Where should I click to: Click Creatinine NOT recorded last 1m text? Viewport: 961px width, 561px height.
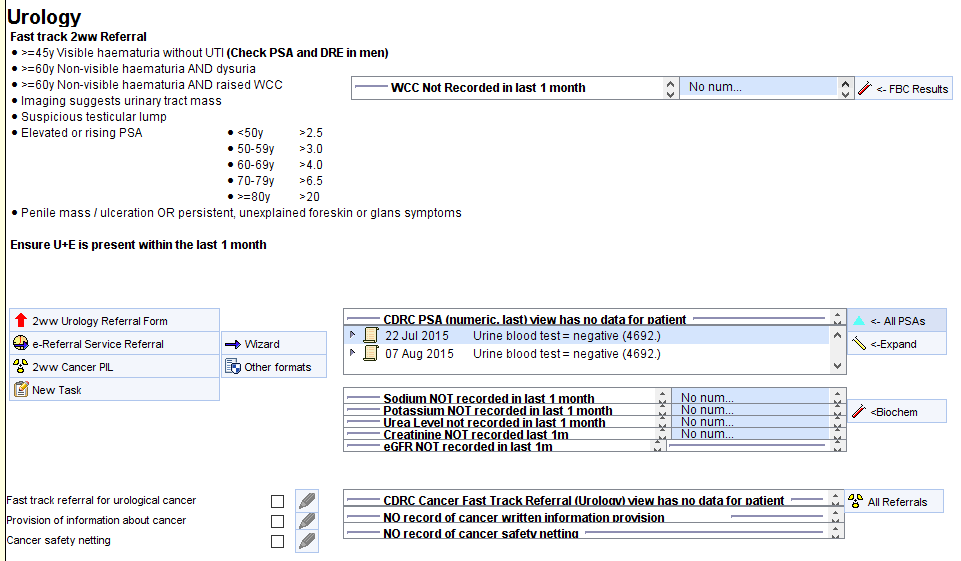(476, 435)
